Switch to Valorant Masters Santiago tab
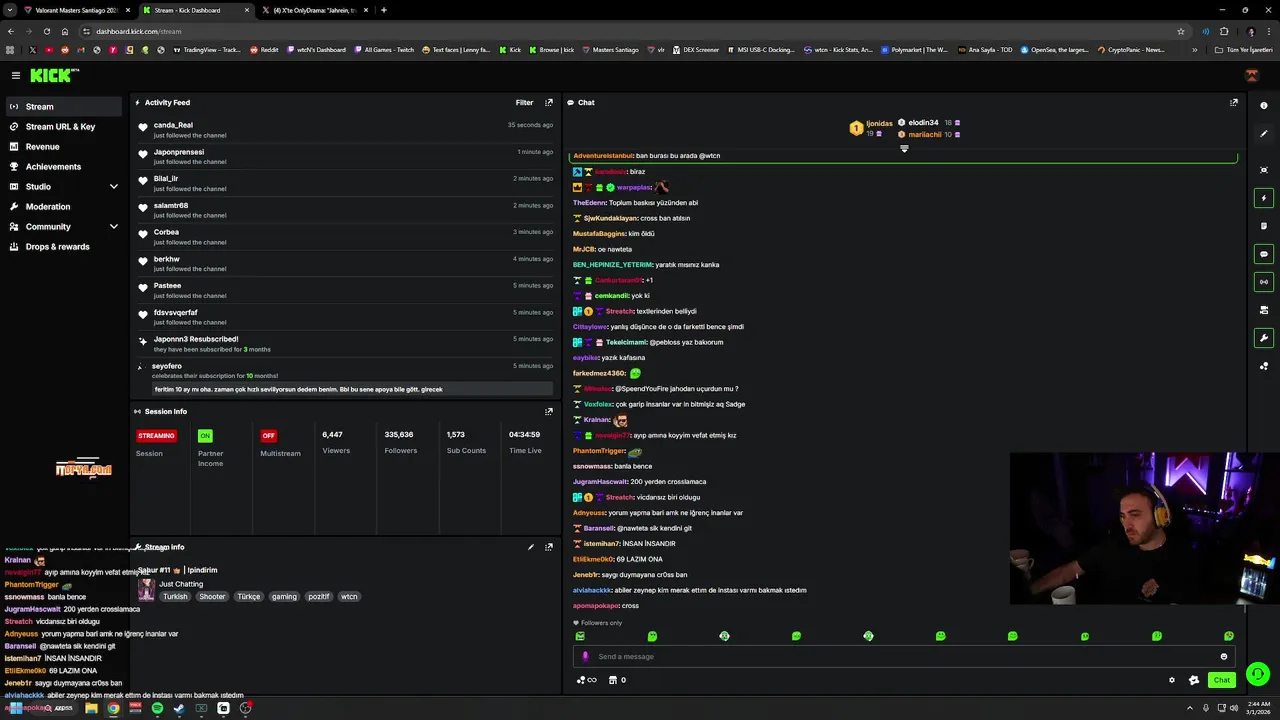This screenshot has width=1280, height=720. (x=76, y=10)
